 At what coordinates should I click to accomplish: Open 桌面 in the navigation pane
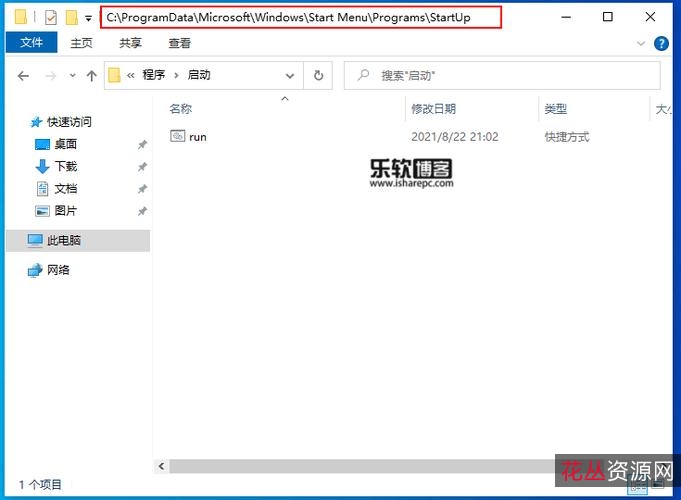tap(66, 144)
